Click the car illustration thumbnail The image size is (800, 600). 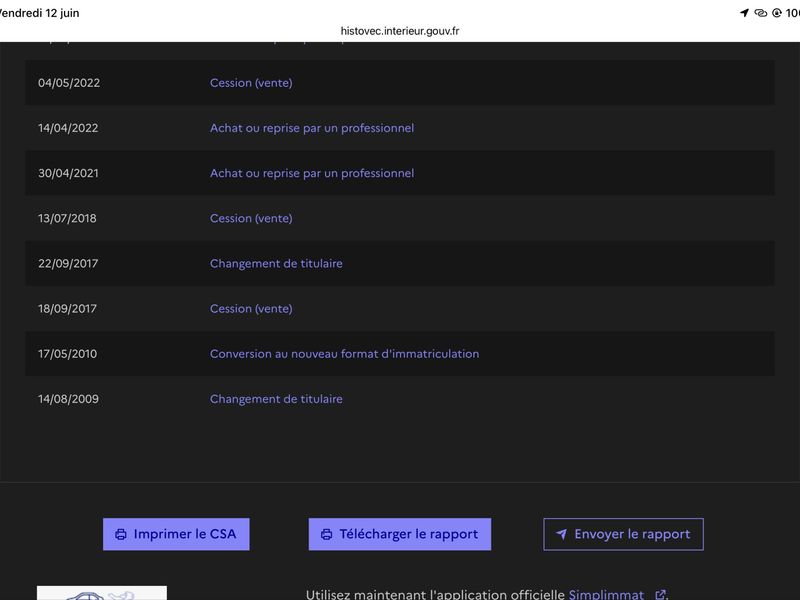pyautogui.click(x=102, y=593)
